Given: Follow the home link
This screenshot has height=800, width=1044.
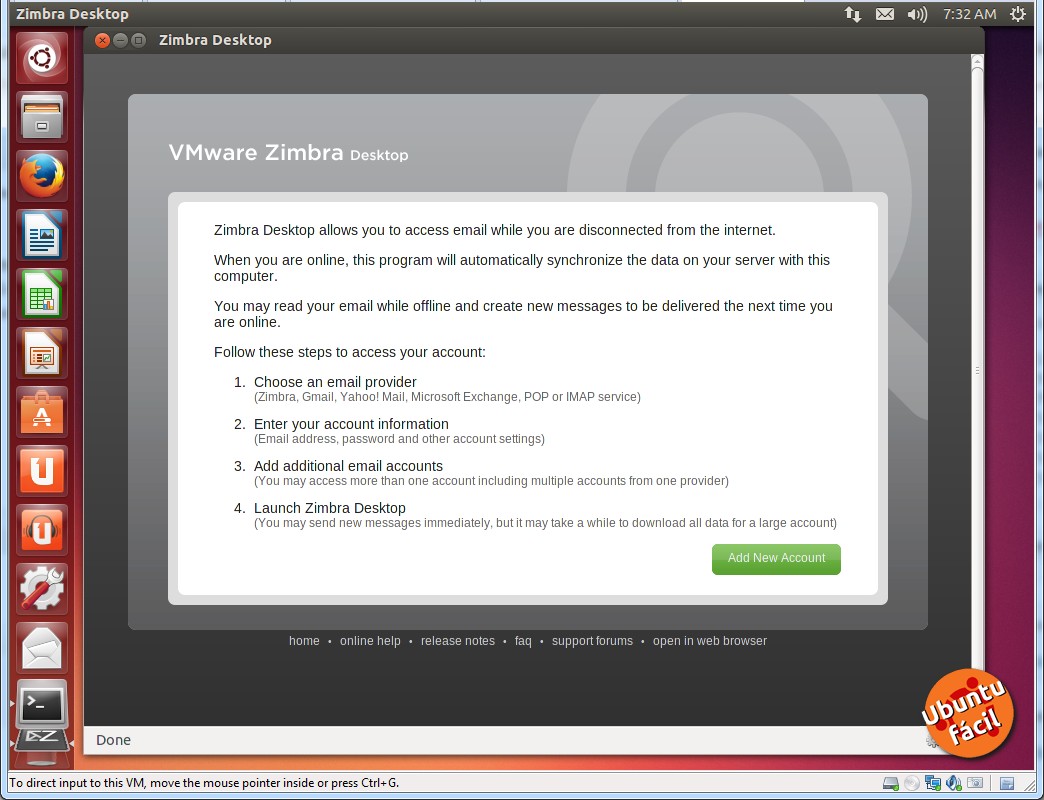Looking at the screenshot, I should [x=304, y=641].
